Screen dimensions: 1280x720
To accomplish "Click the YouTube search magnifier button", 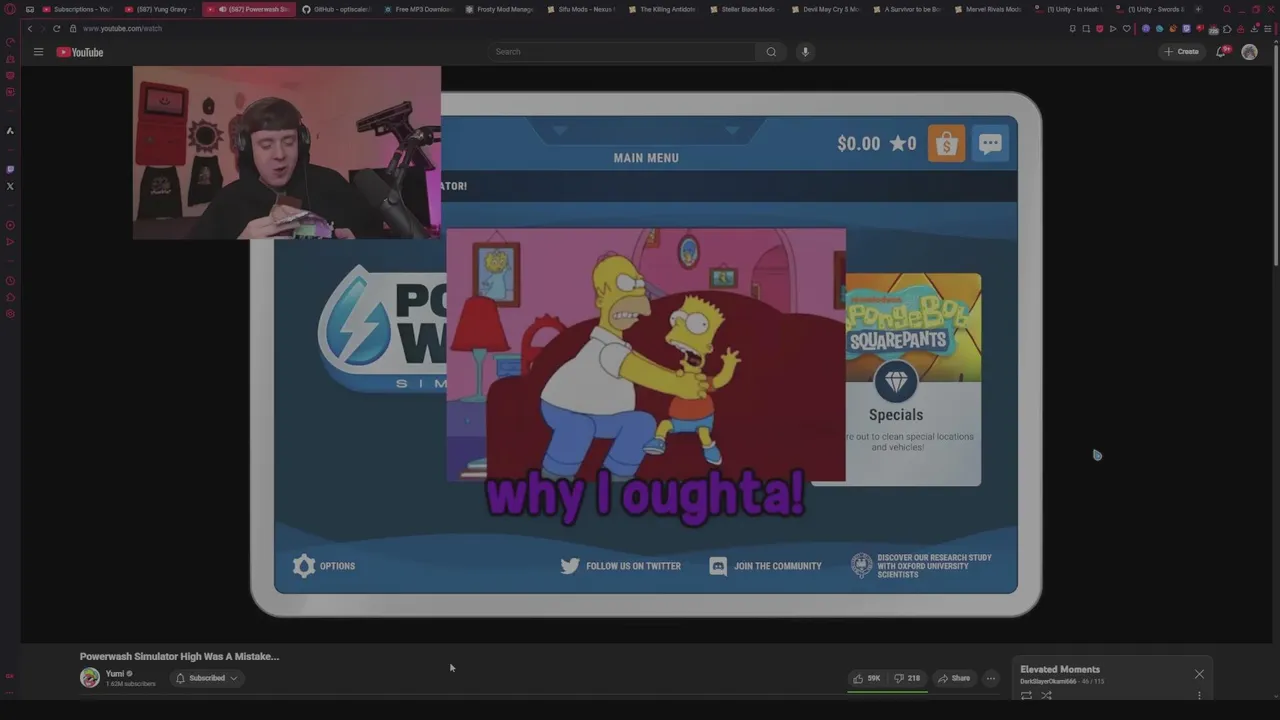I will click(x=771, y=52).
